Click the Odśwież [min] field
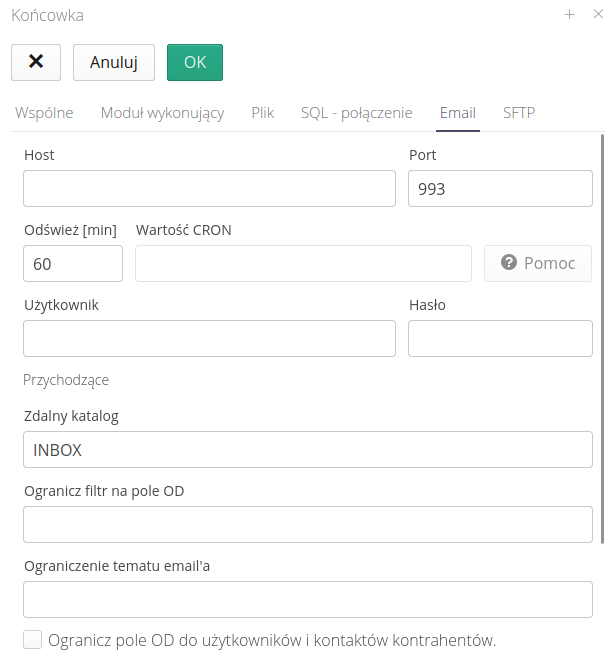 tap(73, 264)
